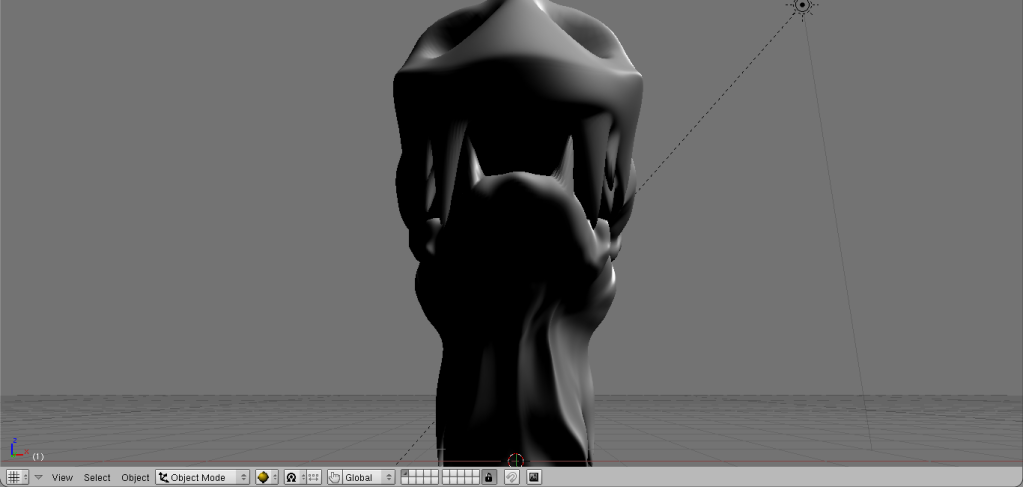Select the lamp object in the viewport
Screen dimensions: 1023x487
tap(802, 6)
